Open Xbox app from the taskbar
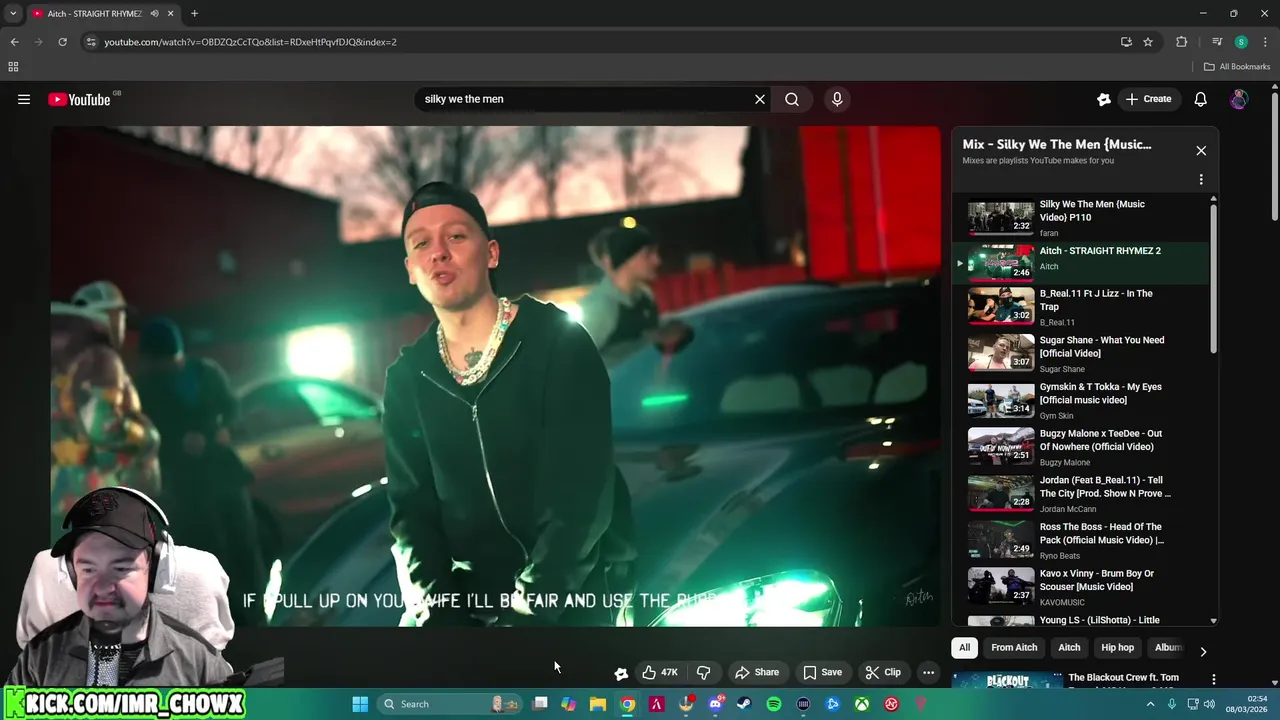Screen dimensions: 1280x720 click(x=862, y=704)
